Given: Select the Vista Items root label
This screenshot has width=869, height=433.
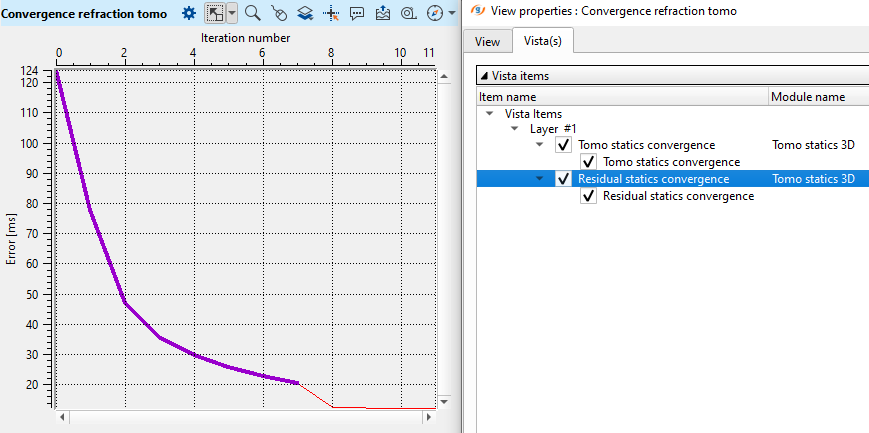Looking at the screenshot, I should tap(533, 114).
